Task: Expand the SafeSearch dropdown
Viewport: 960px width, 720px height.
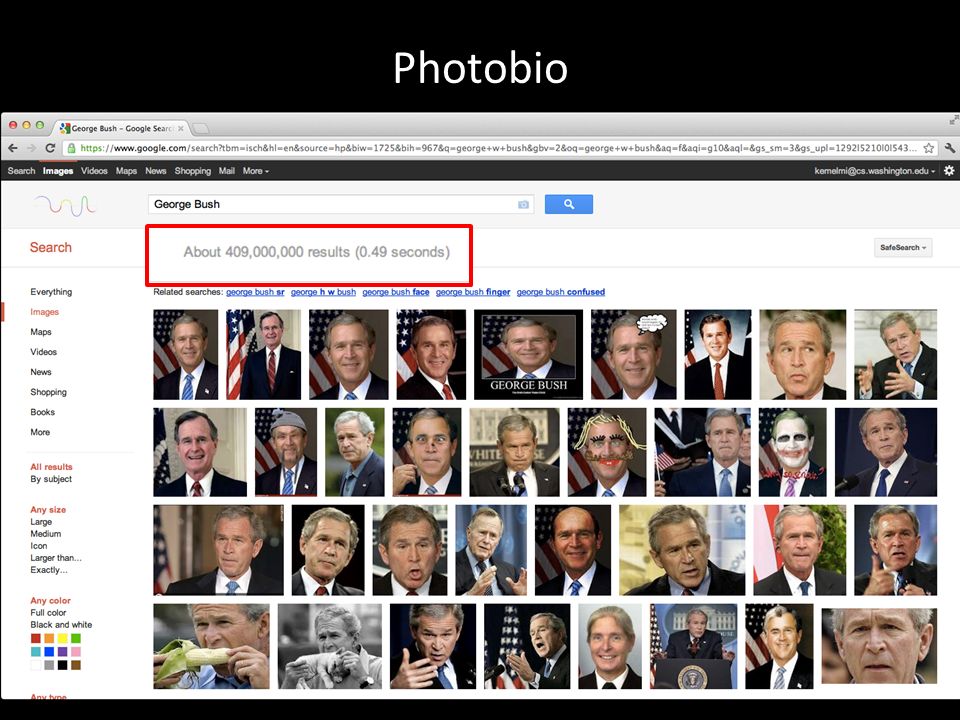Action: 903,247
